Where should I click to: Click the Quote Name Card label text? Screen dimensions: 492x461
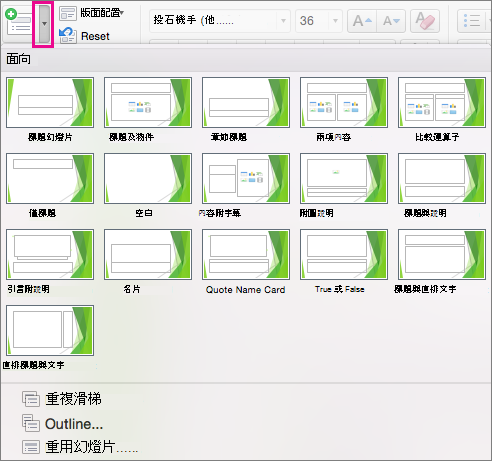coord(245,290)
